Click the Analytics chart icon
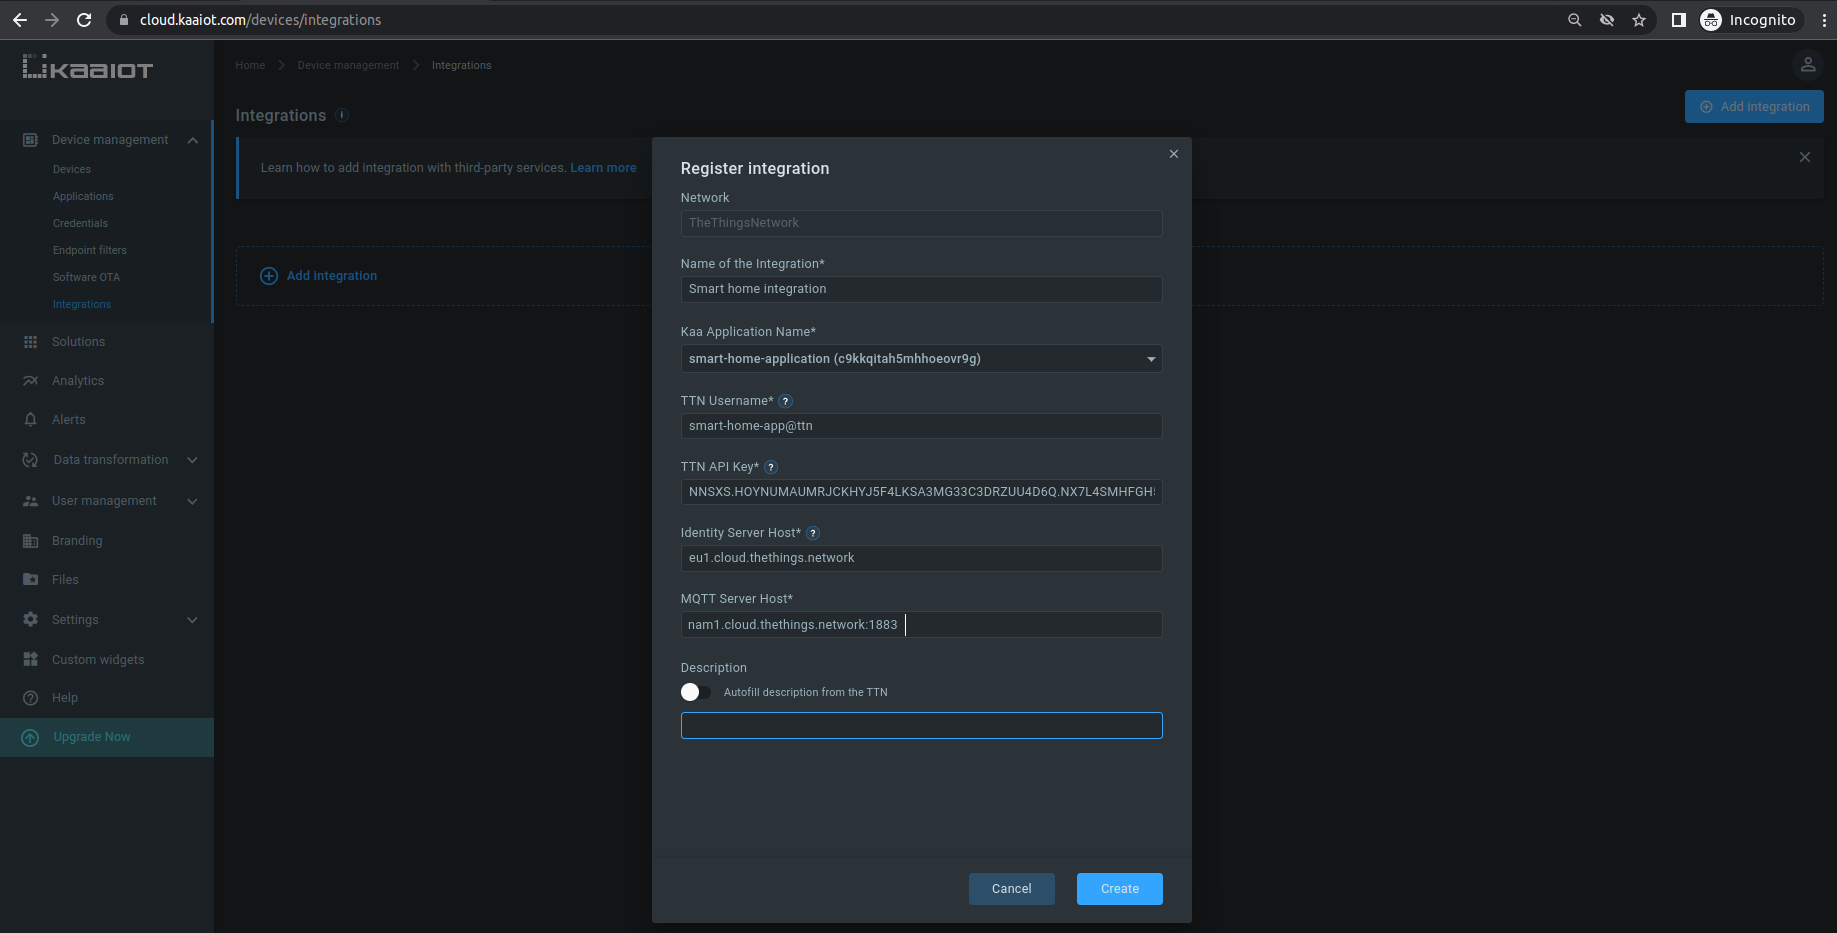This screenshot has height=933, width=1837. pyautogui.click(x=30, y=381)
